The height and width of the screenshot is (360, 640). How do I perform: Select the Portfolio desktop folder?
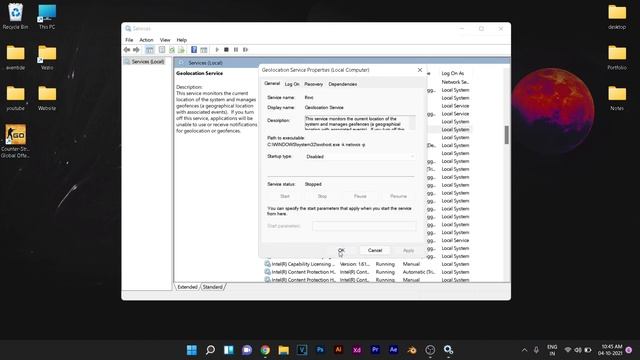(617, 57)
